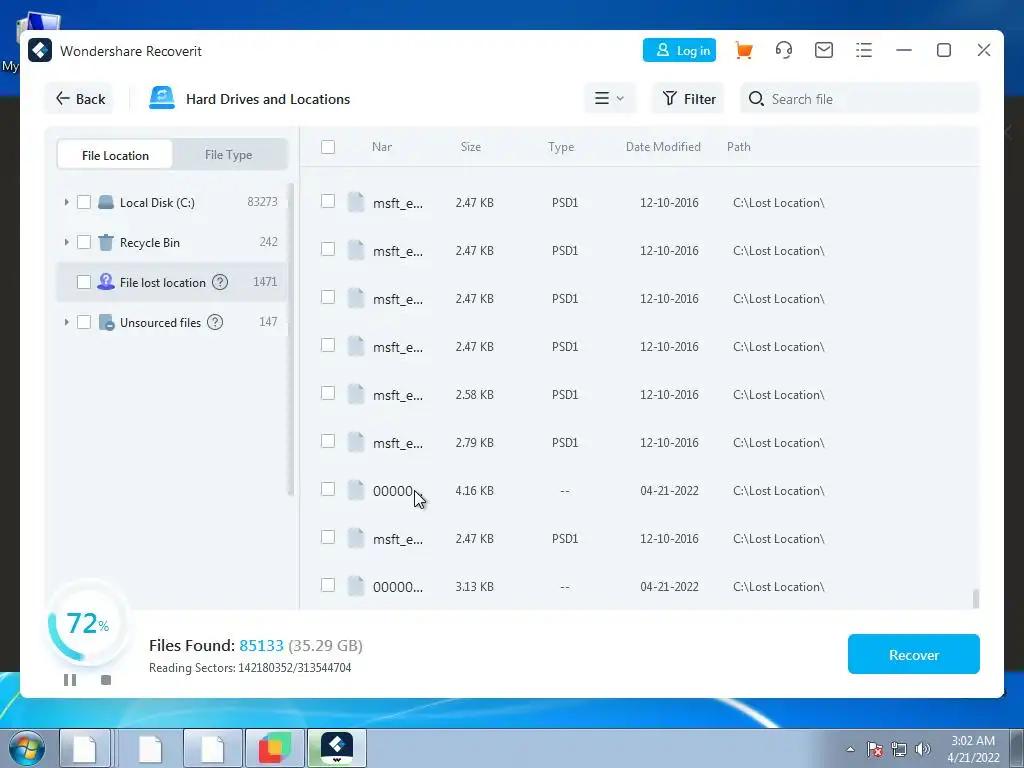Click file icon of the 2.79 KB row
The image size is (1024, 768).
[356, 442]
